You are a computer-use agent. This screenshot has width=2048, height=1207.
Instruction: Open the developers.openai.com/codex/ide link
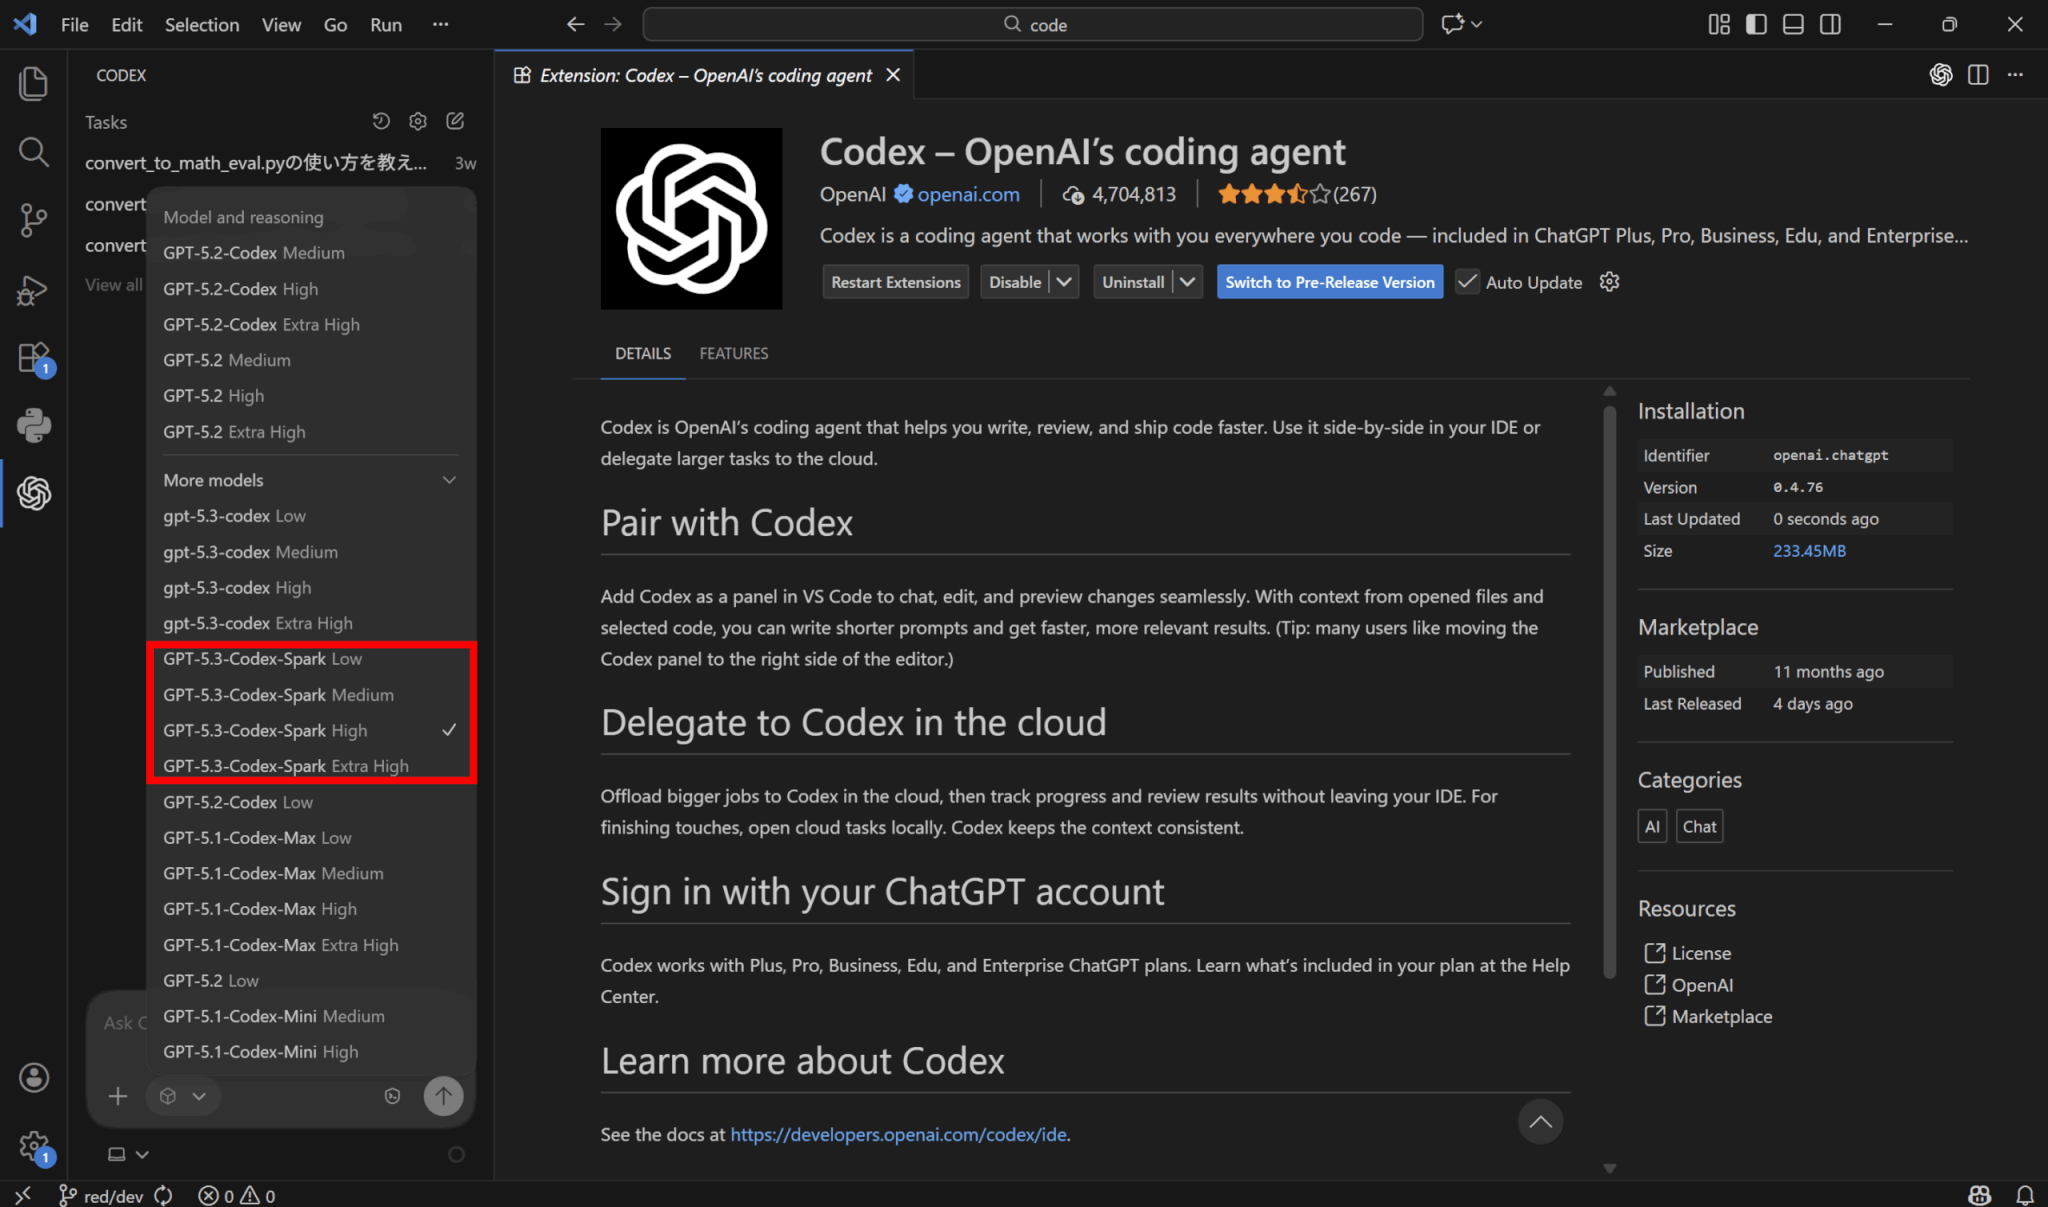click(x=897, y=1134)
